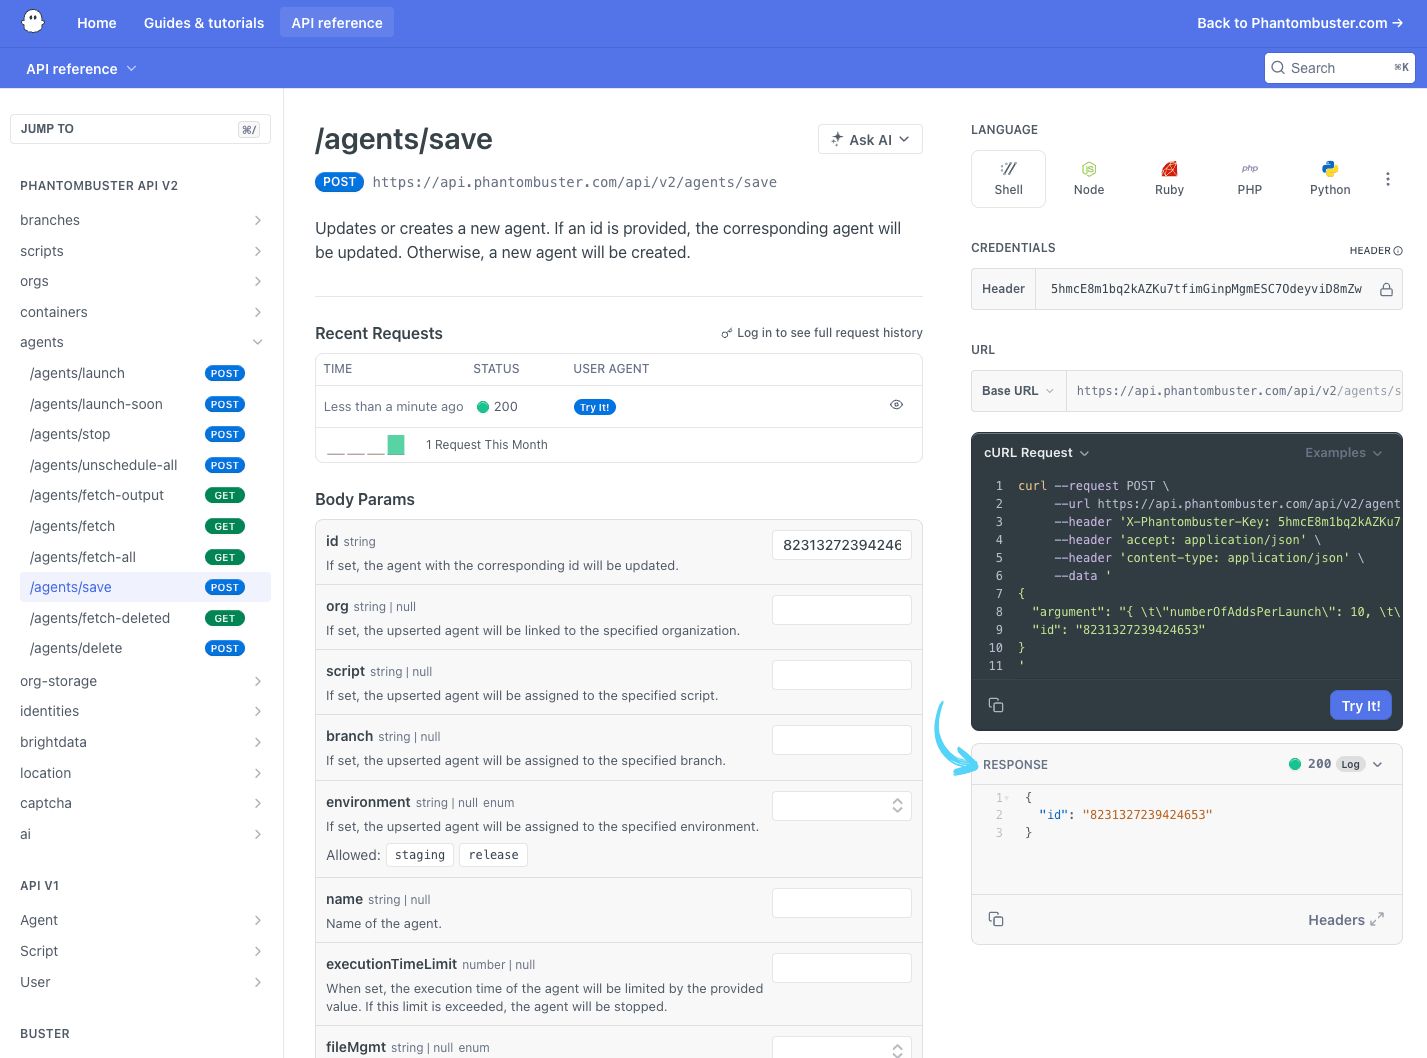This screenshot has height=1058, width=1427.
Task: Click the request history bar chart
Action: pyautogui.click(x=366, y=445)
